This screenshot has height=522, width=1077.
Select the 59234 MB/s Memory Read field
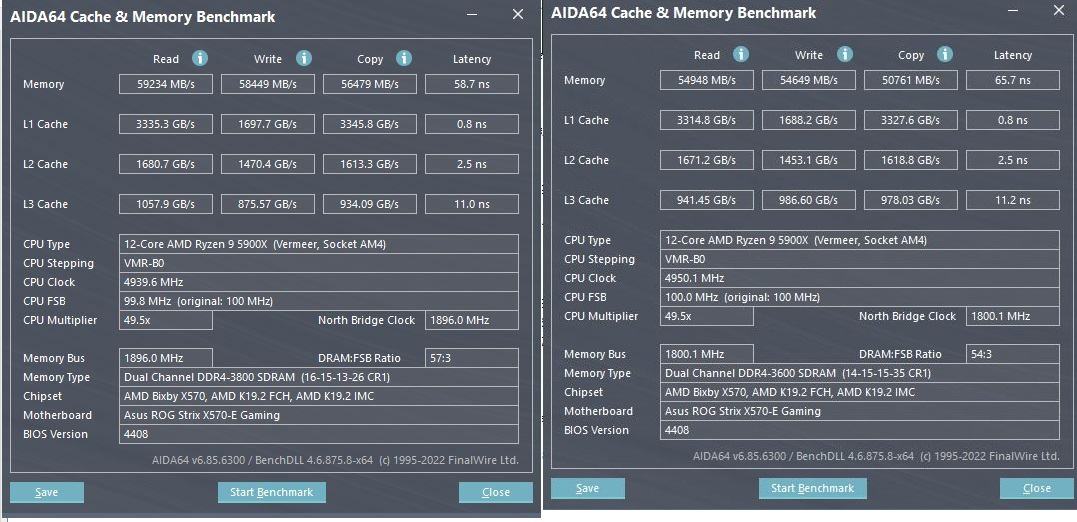pos(166,85)
